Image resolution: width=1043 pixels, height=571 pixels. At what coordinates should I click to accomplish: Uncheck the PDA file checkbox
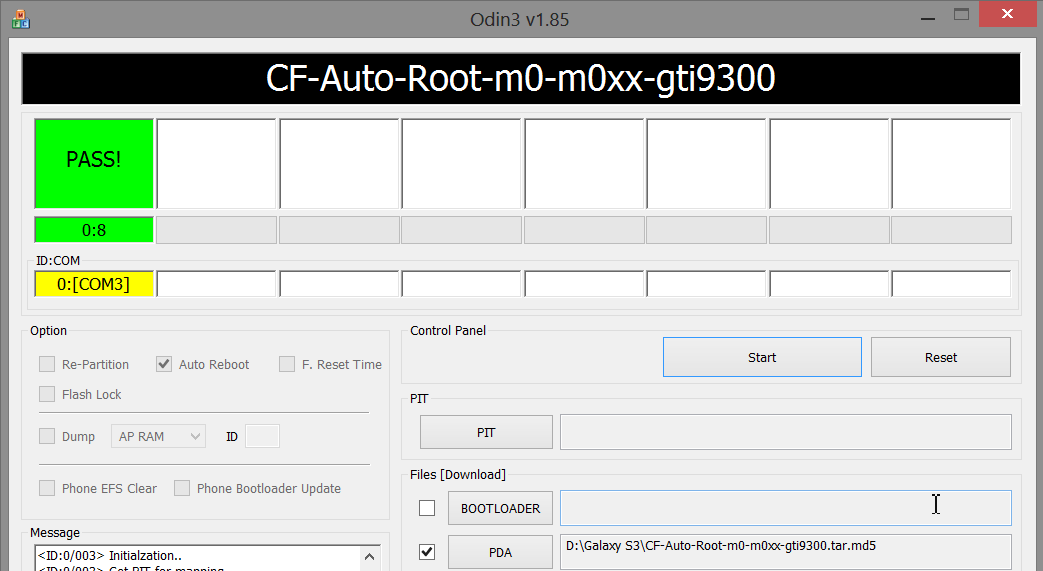pyautogui.click(x=427, y=552)
